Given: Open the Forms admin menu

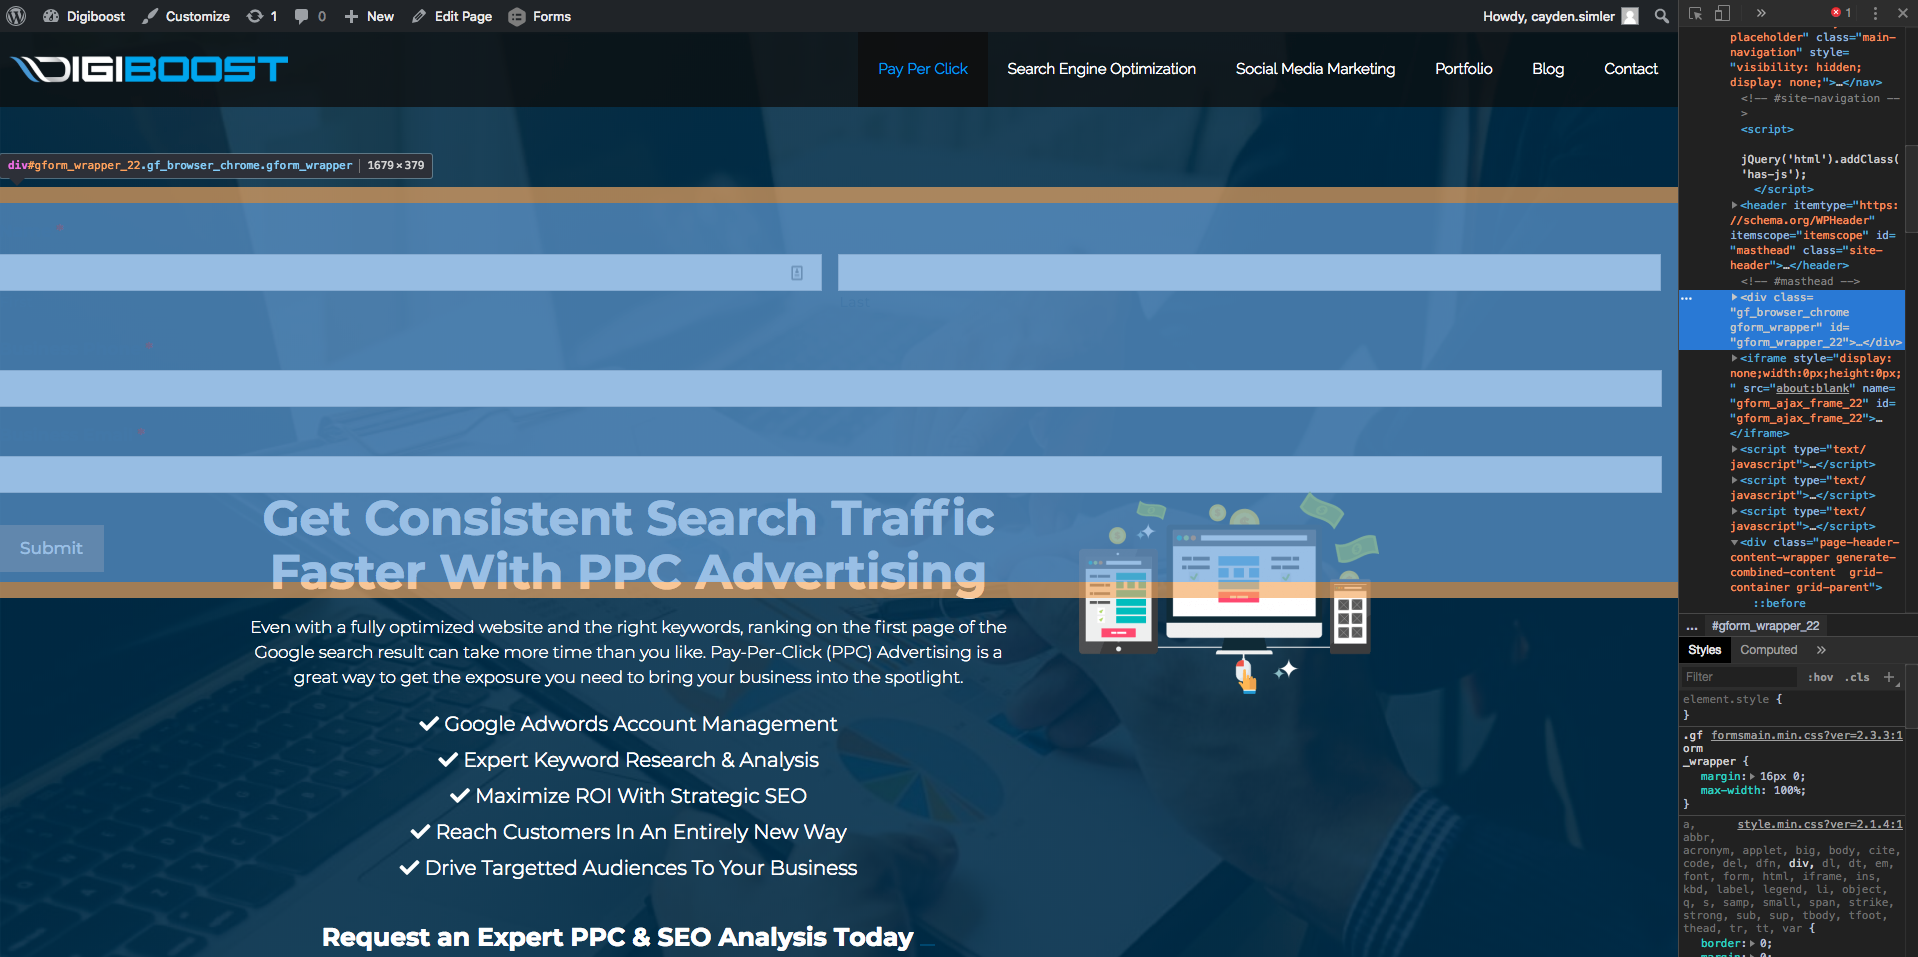Looking at the screenshot, I should [x=540, y=16].
